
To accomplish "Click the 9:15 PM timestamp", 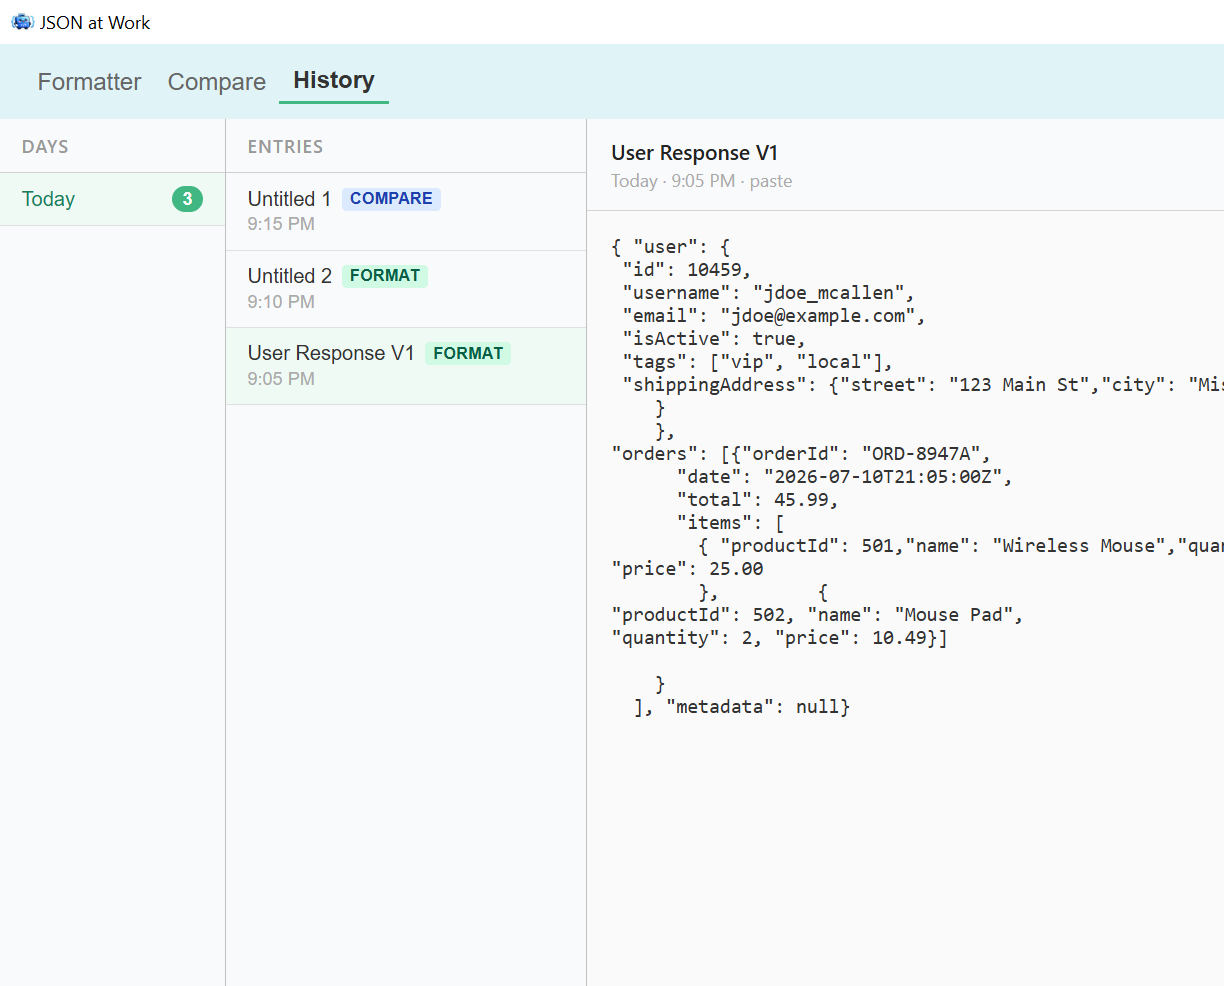I will click(281, 224).
